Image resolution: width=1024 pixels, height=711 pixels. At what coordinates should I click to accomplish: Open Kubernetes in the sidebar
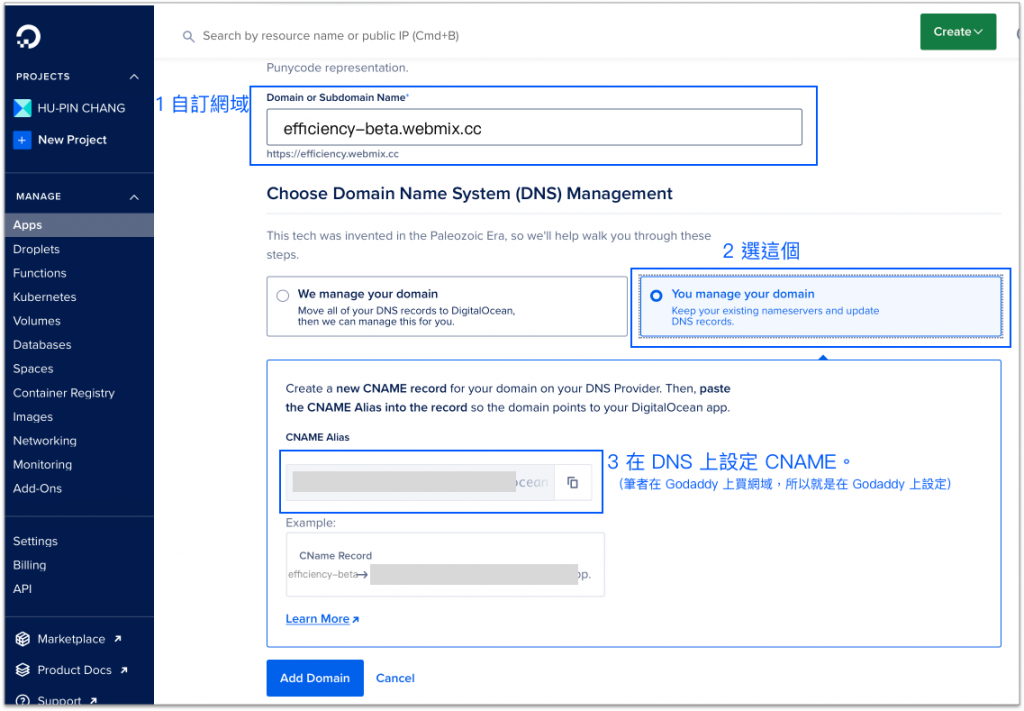point(44,296)
